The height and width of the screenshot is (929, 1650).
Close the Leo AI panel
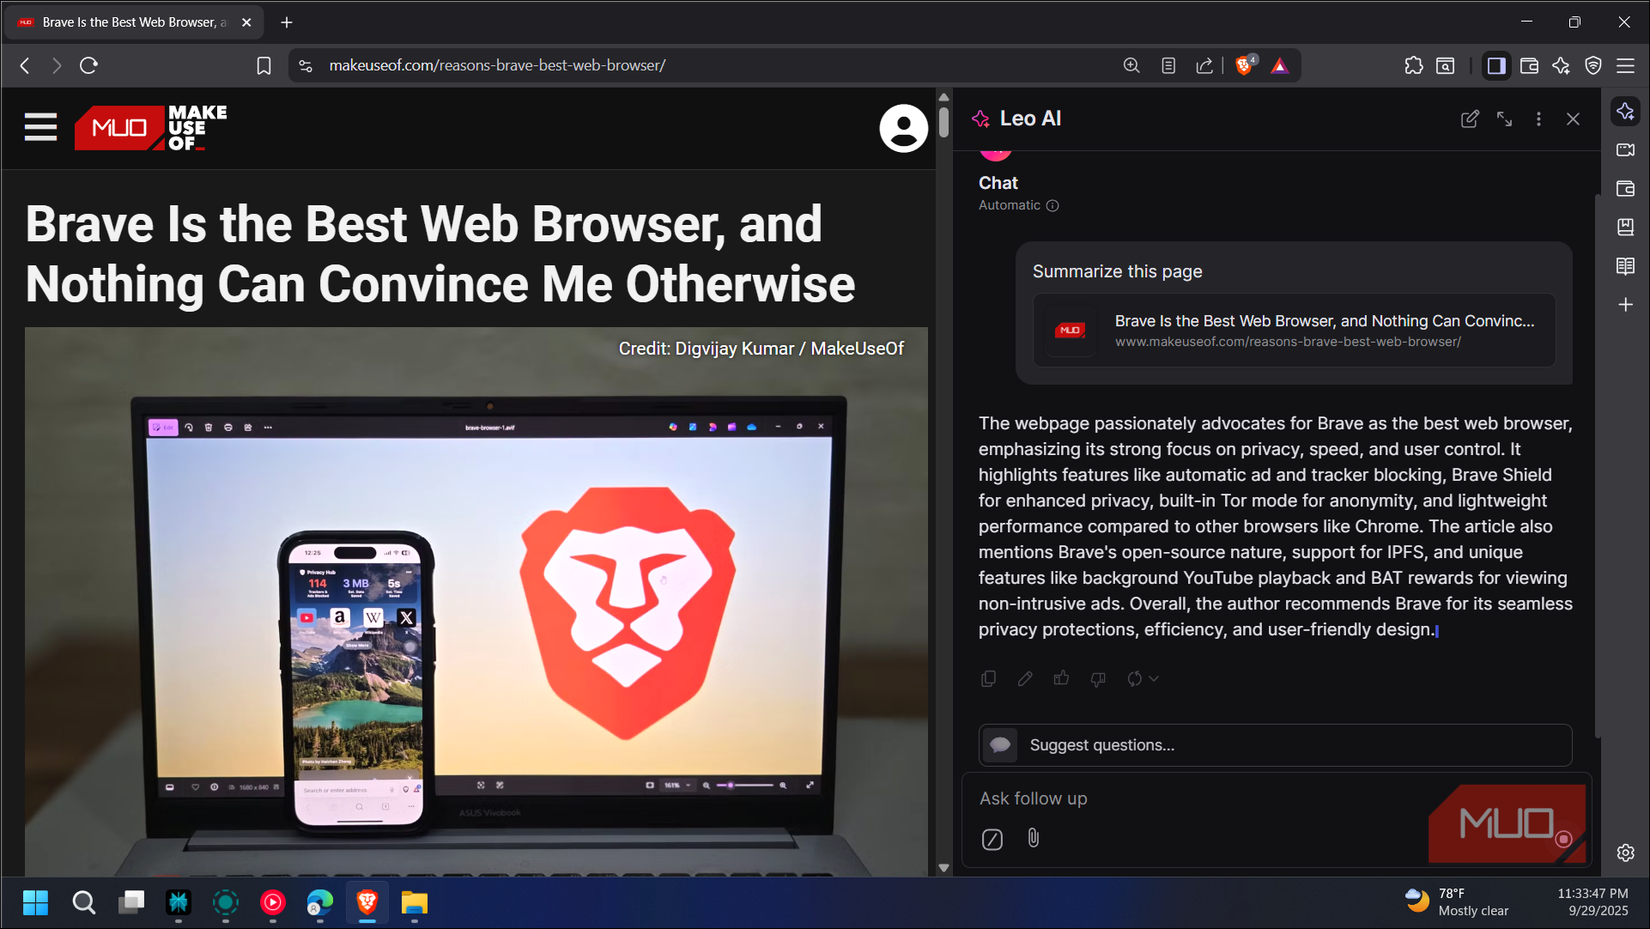1573,119
